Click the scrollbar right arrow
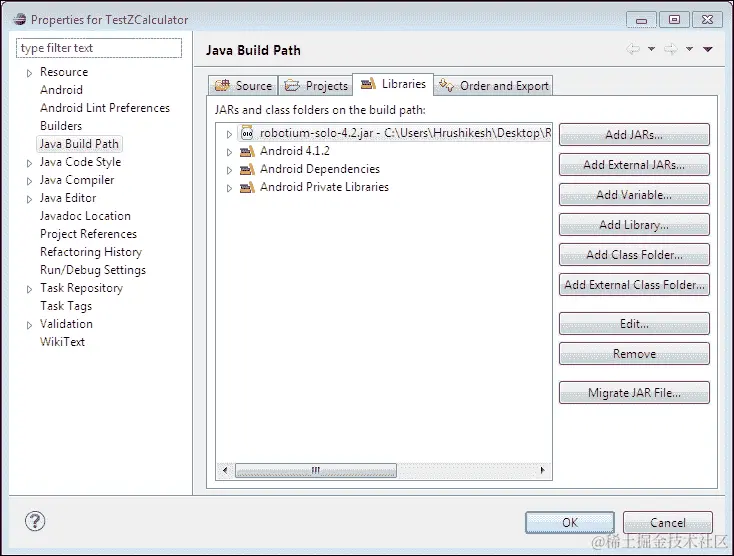 click(x=543, y=470)
